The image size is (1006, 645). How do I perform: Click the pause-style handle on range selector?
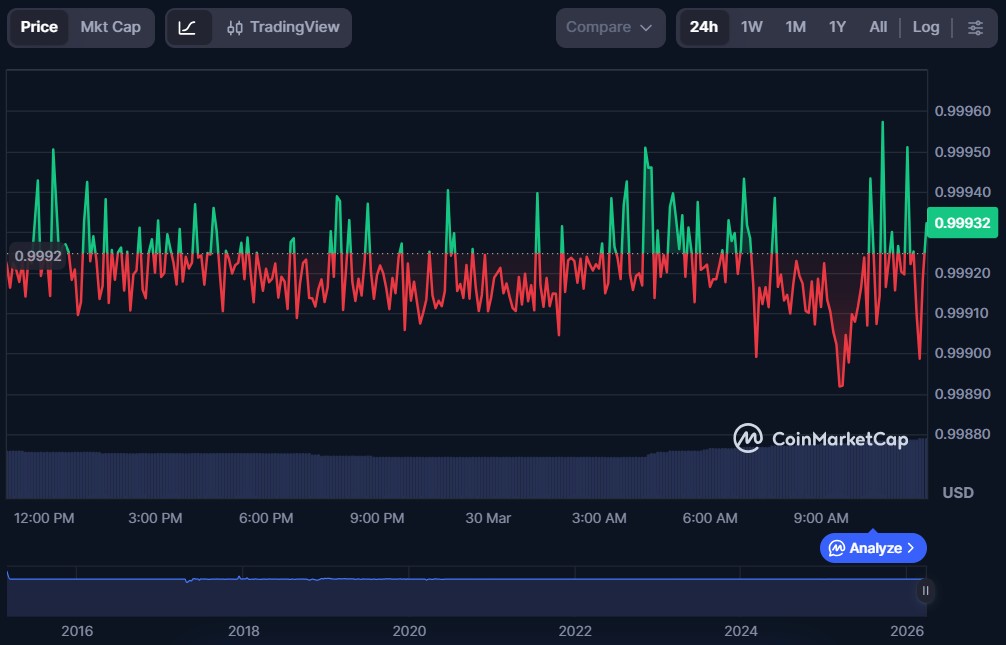[925, 591]
